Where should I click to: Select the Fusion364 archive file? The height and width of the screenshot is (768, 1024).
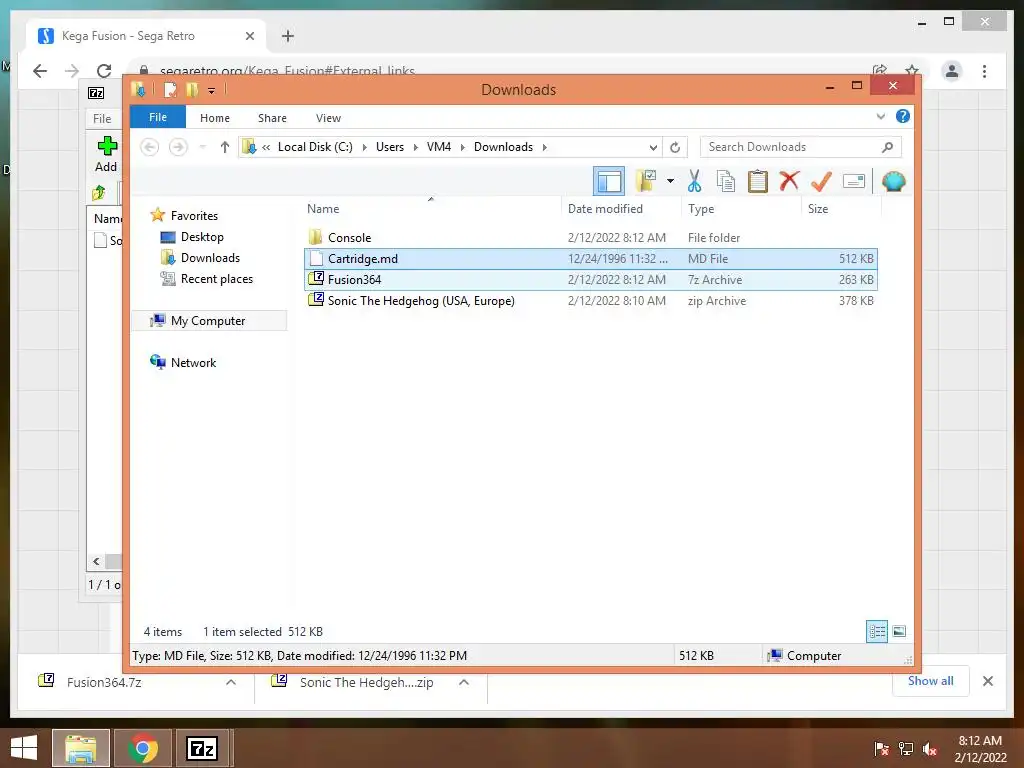(x=591, y=280)
